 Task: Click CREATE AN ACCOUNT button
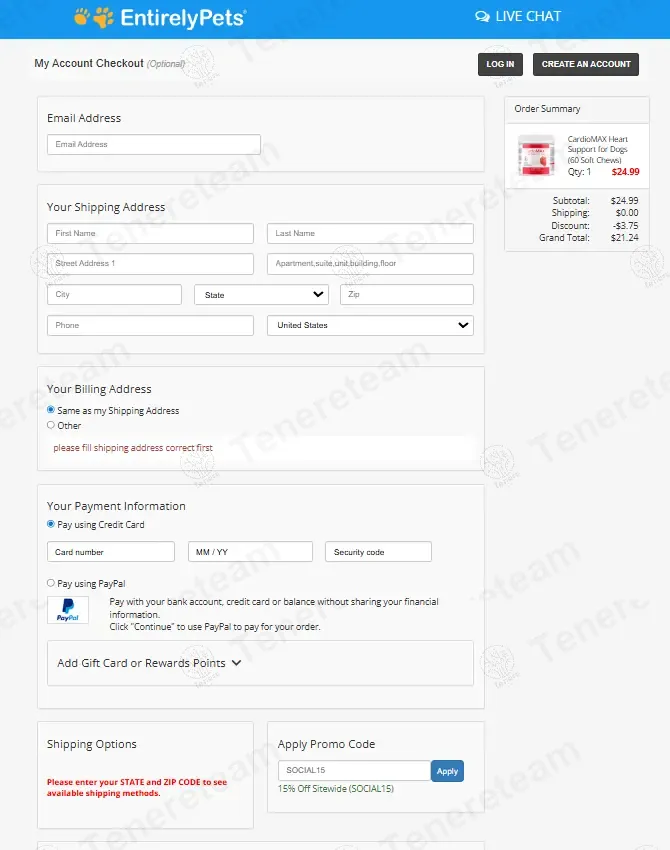586,64
